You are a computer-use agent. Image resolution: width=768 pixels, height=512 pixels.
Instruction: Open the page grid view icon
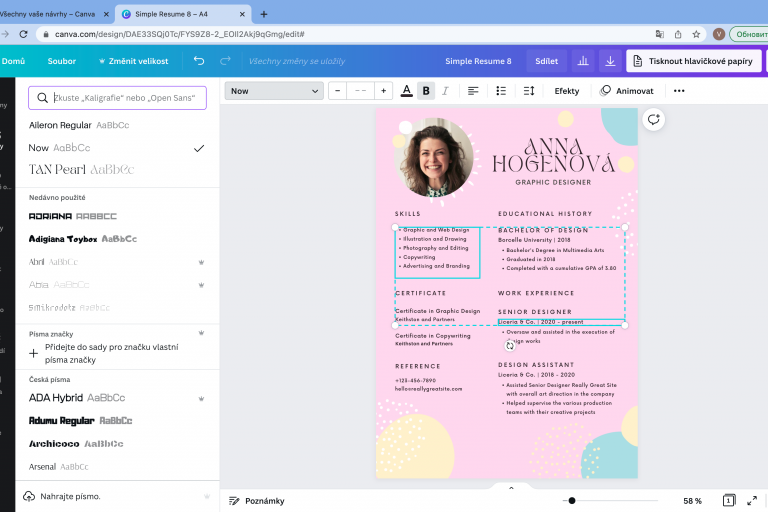tap(729, 500)
